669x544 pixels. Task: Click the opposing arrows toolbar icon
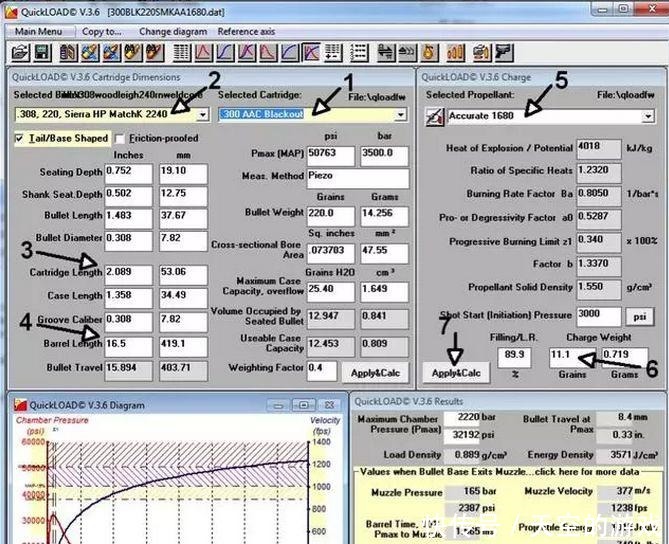[386, 52]
